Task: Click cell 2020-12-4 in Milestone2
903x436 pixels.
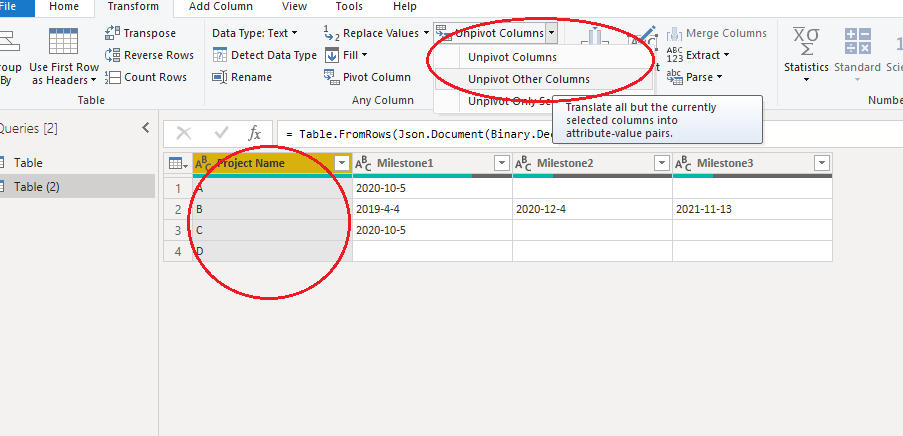Action: [x=592, y=209]
